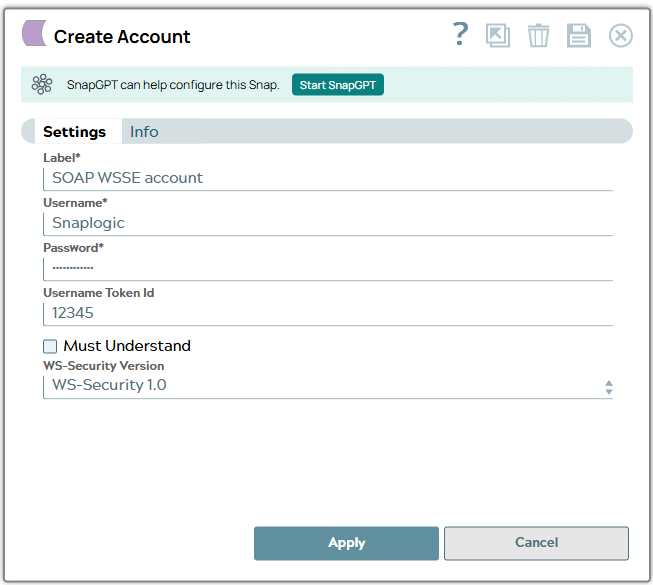Click the SnapGPT flower logo icon

pos(42,85)
